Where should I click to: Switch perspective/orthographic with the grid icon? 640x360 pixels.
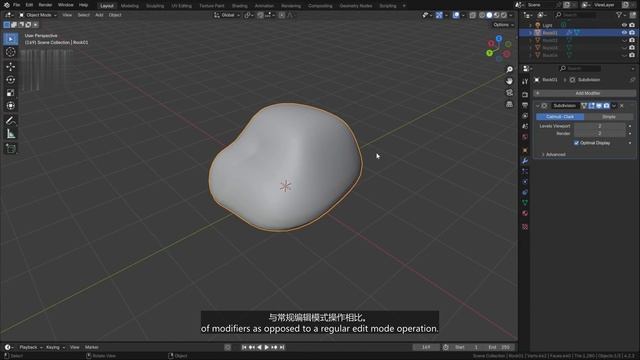[509, 104]
